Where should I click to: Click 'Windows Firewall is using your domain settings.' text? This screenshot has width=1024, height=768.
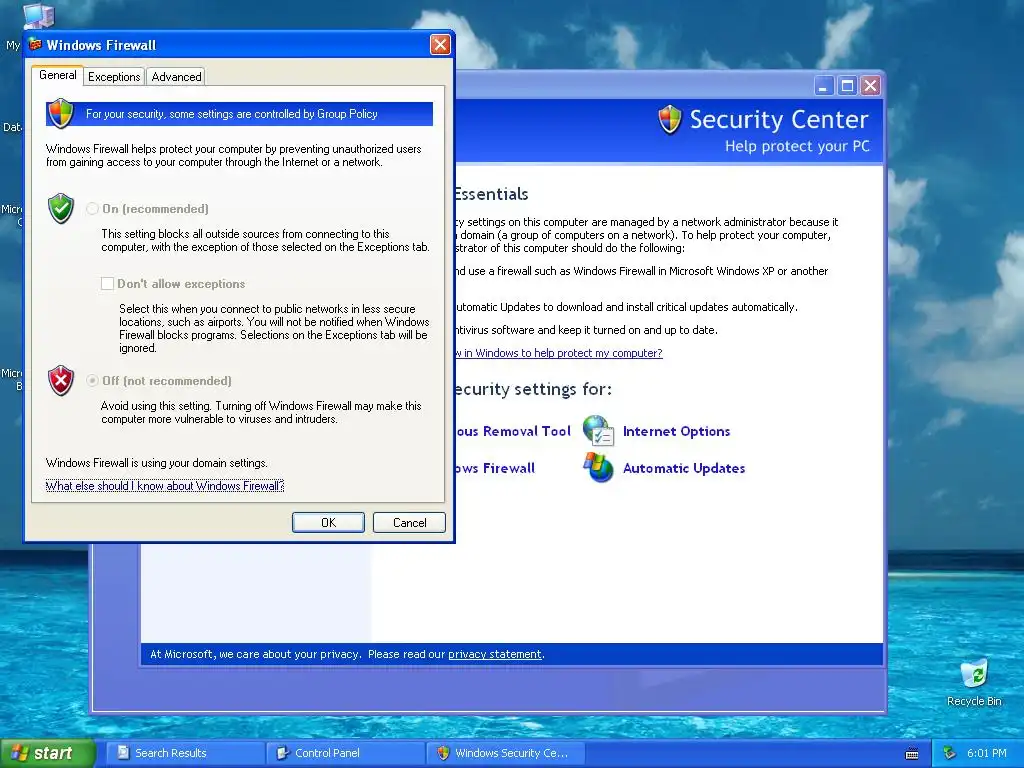[157, 463]
